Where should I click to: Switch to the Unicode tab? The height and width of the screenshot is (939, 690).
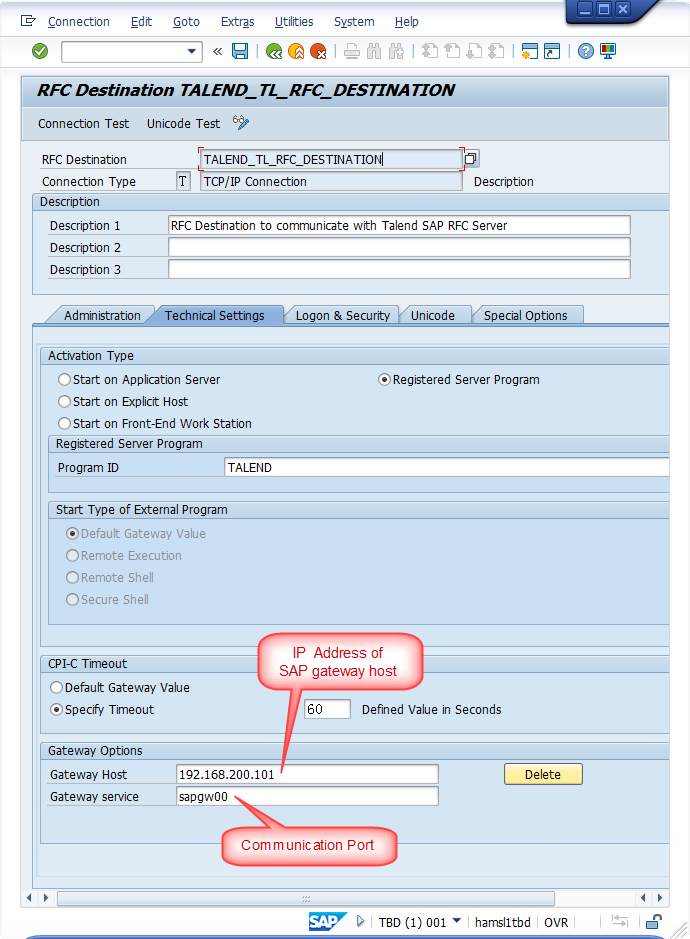pos(432,316)
